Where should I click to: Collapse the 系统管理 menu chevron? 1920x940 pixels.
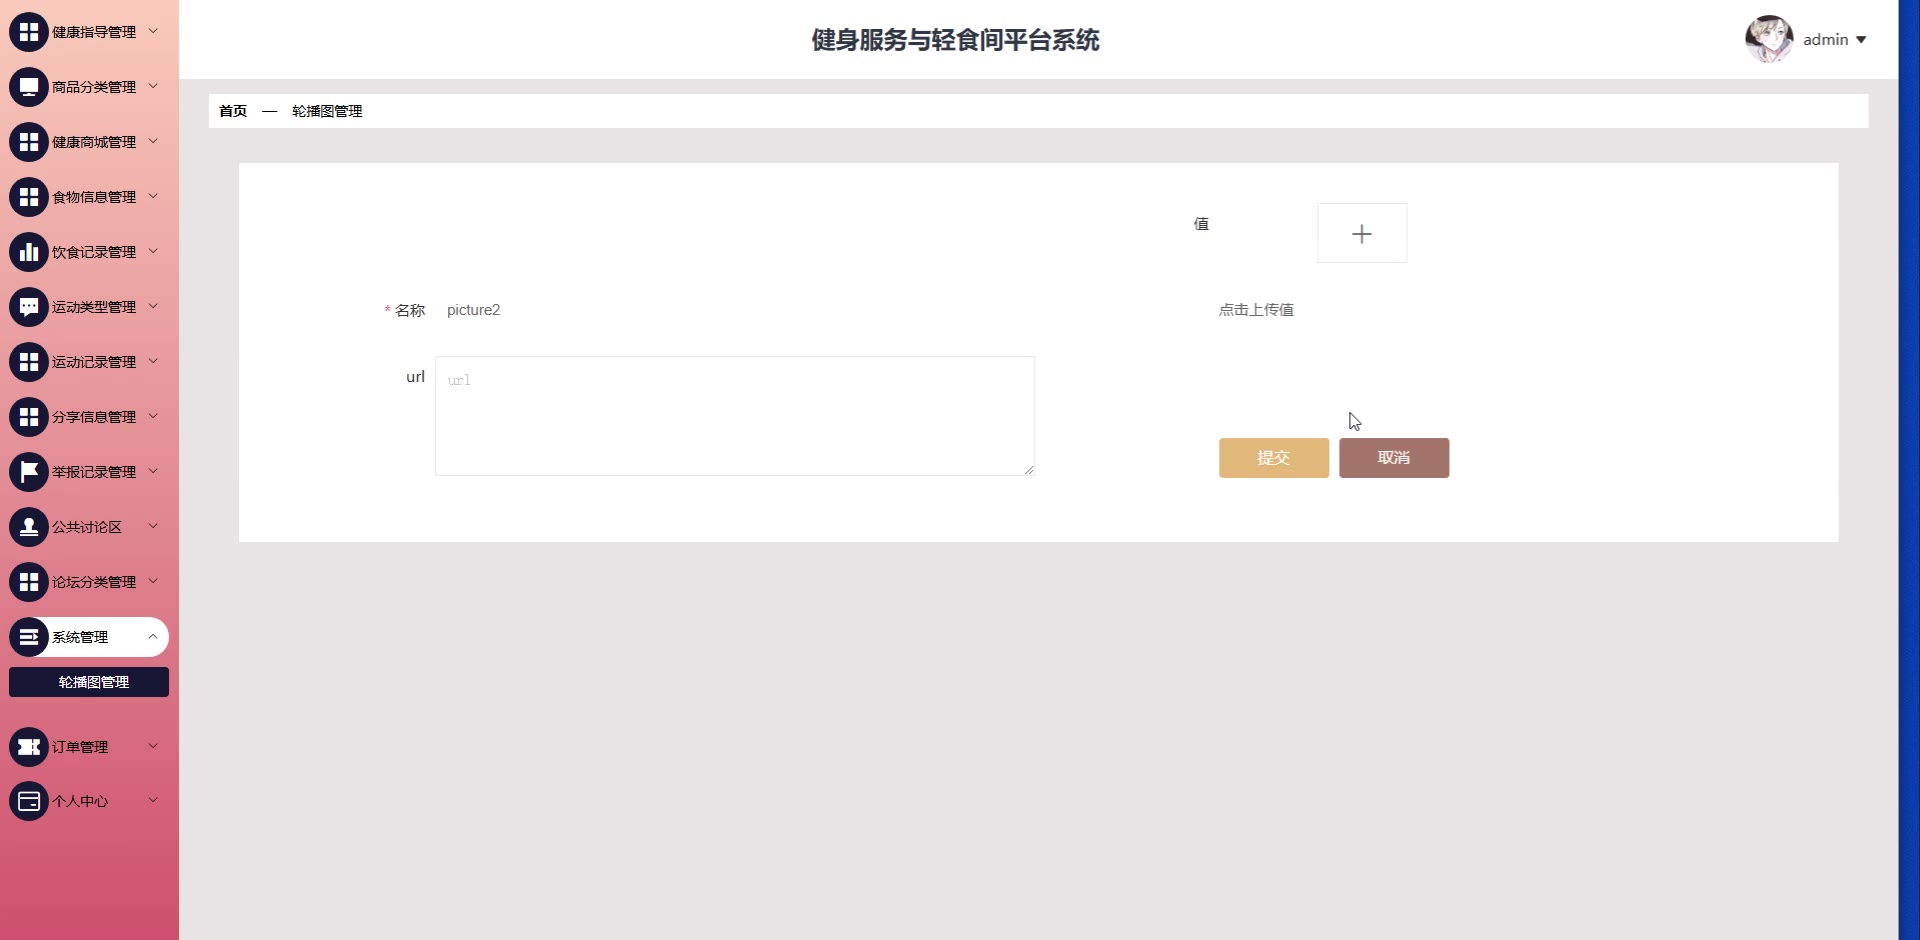point(153,636)
